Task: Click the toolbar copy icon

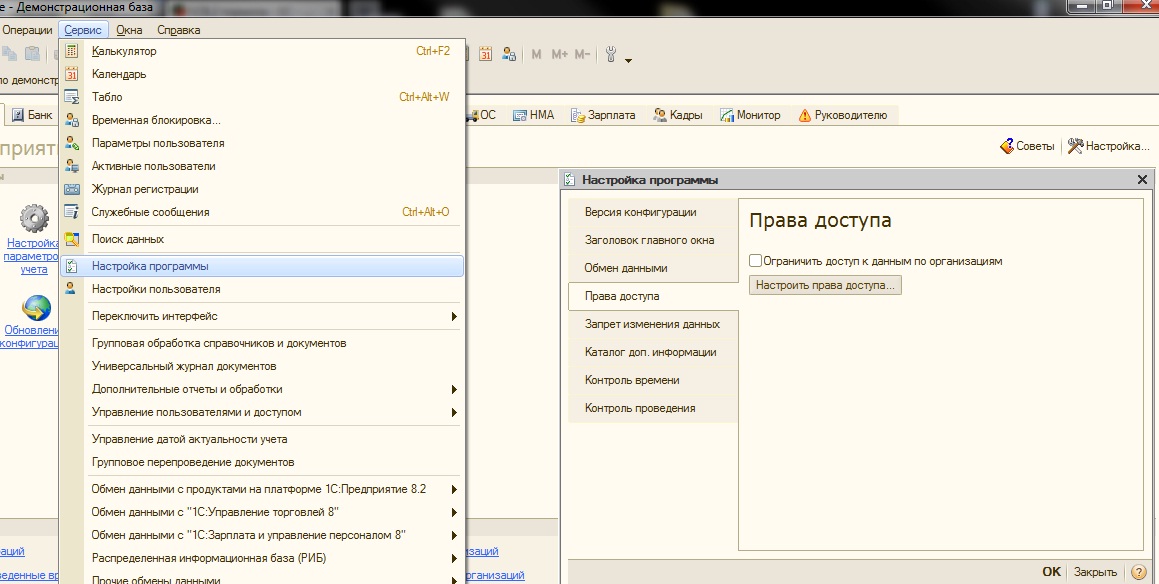Action: [10, 54]
